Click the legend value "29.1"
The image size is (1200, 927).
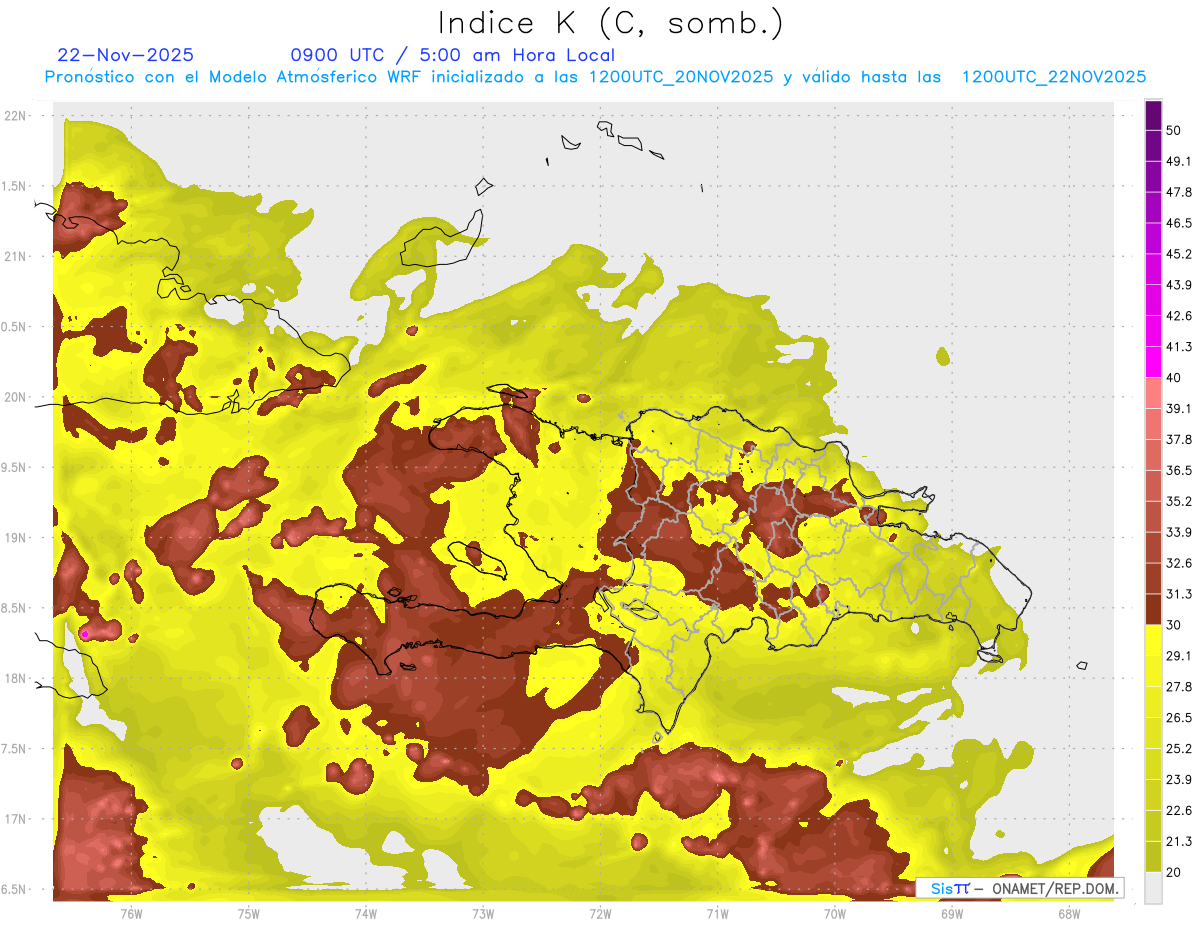(x=1179, y=656)
